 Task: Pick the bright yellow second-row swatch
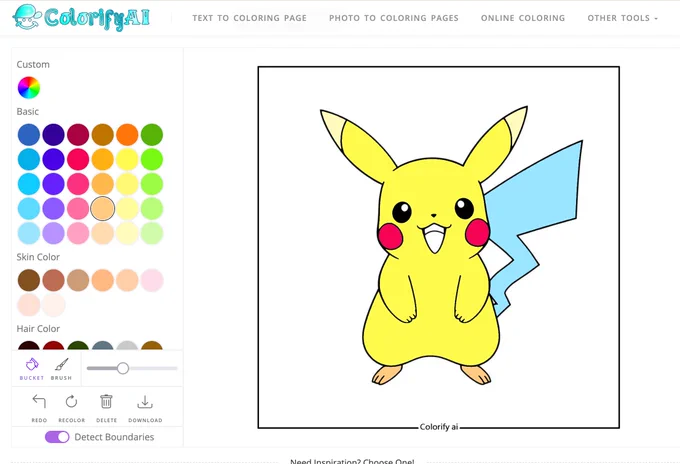coord(127,159)
